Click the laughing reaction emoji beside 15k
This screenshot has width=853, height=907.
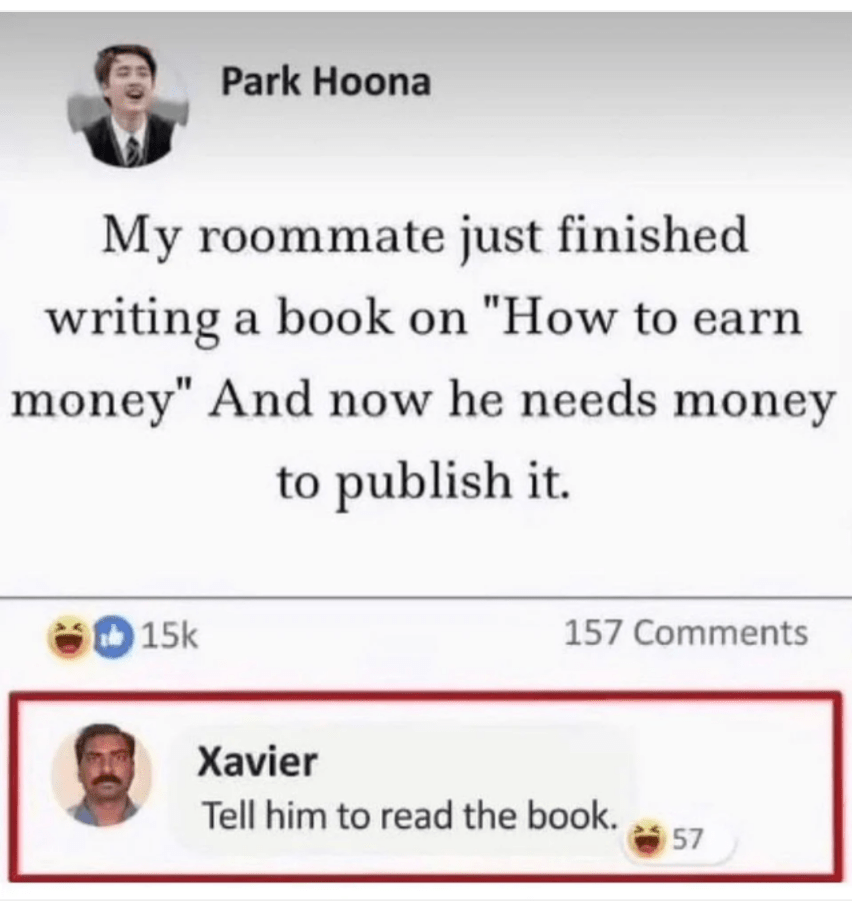tap(69, 636)
